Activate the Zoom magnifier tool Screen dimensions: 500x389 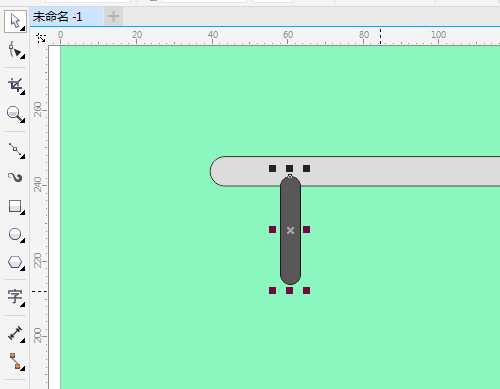(x=15, y=114)
